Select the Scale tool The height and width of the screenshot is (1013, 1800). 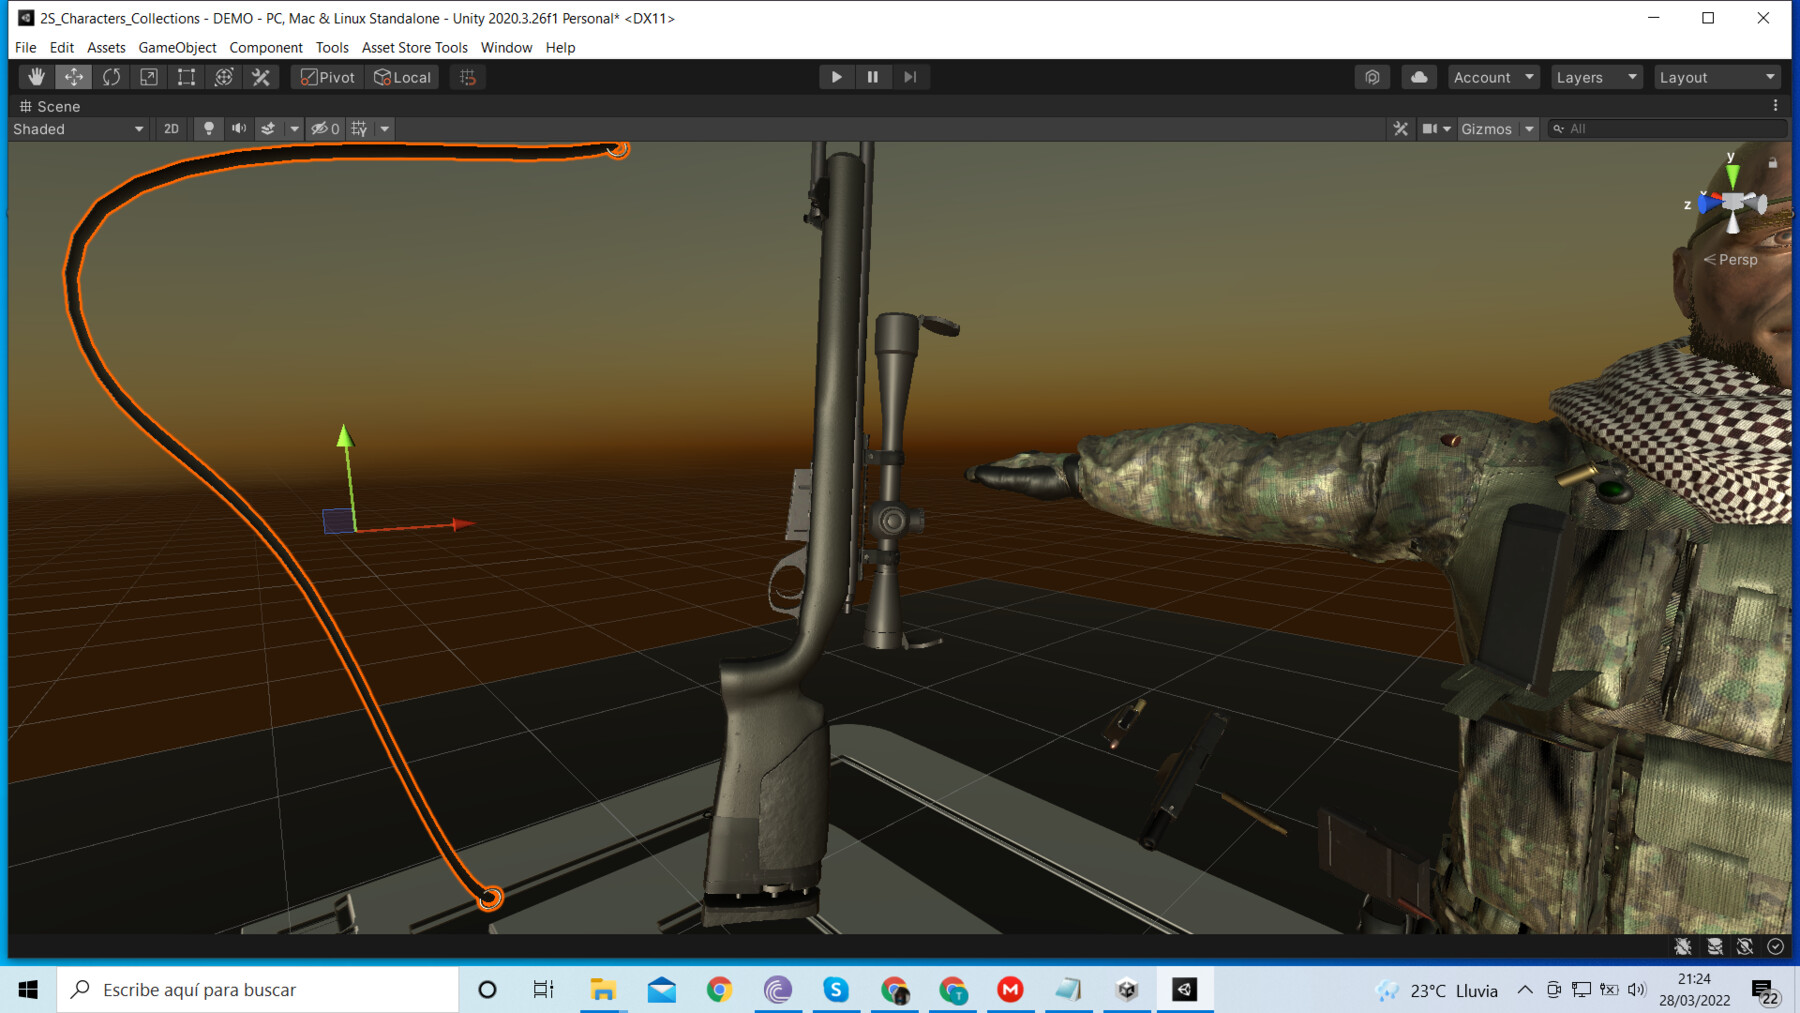[149, 77]
